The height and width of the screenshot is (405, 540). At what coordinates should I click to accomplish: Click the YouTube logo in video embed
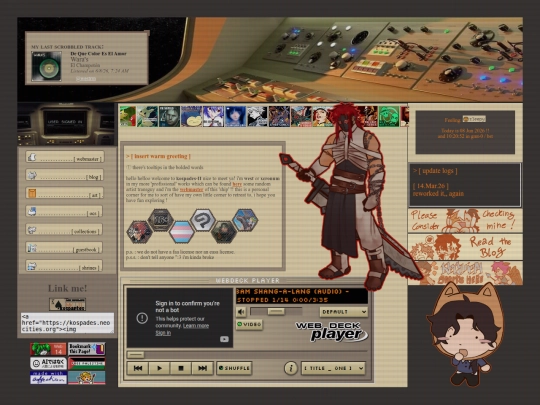pyautogui.click(x=224, y=339)
